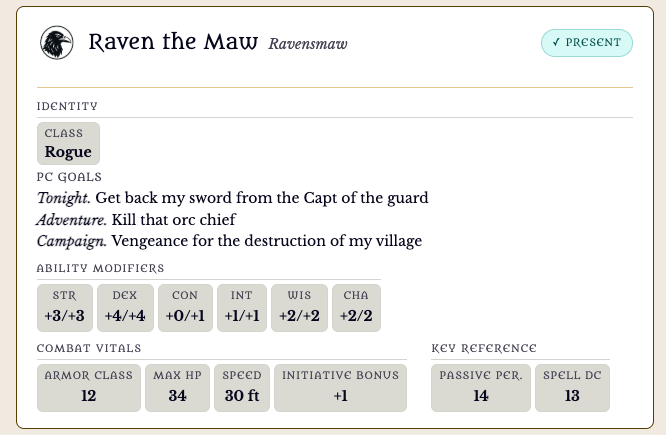
Task: Select the INT +1/+1 modifier tile
Action: pyautogui.click(x=242, y=308)
